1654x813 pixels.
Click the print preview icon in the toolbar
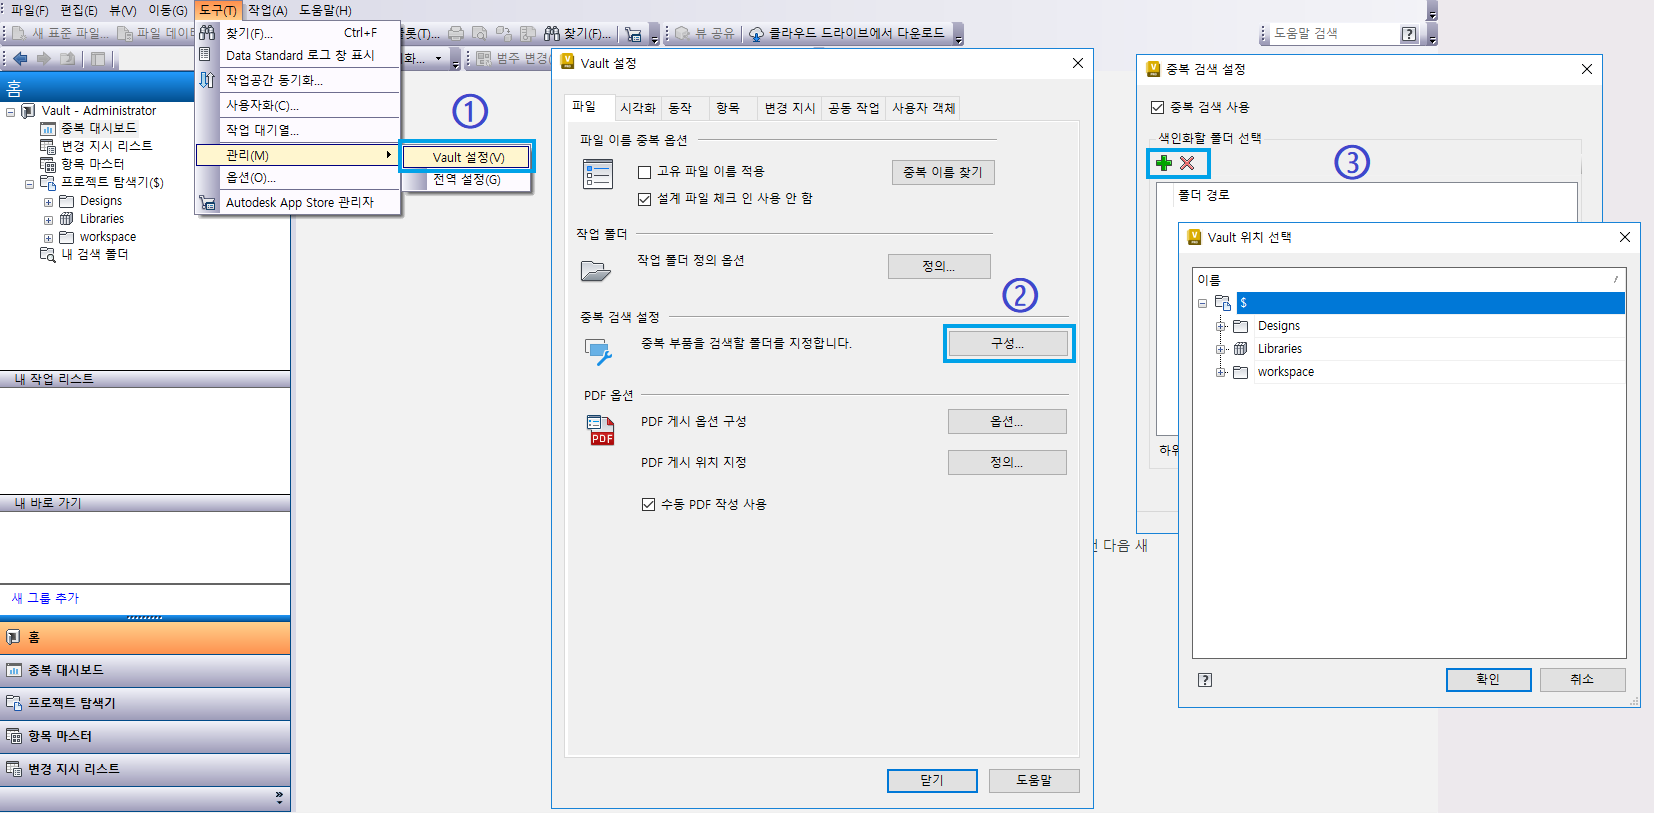480,34
